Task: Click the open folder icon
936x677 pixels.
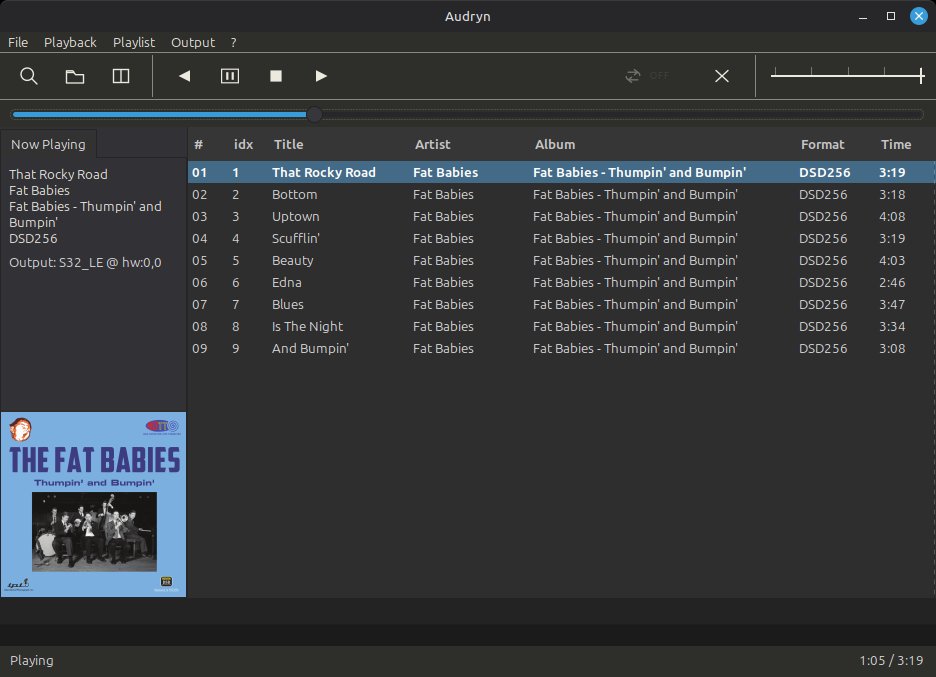Action: pos(75,76)
